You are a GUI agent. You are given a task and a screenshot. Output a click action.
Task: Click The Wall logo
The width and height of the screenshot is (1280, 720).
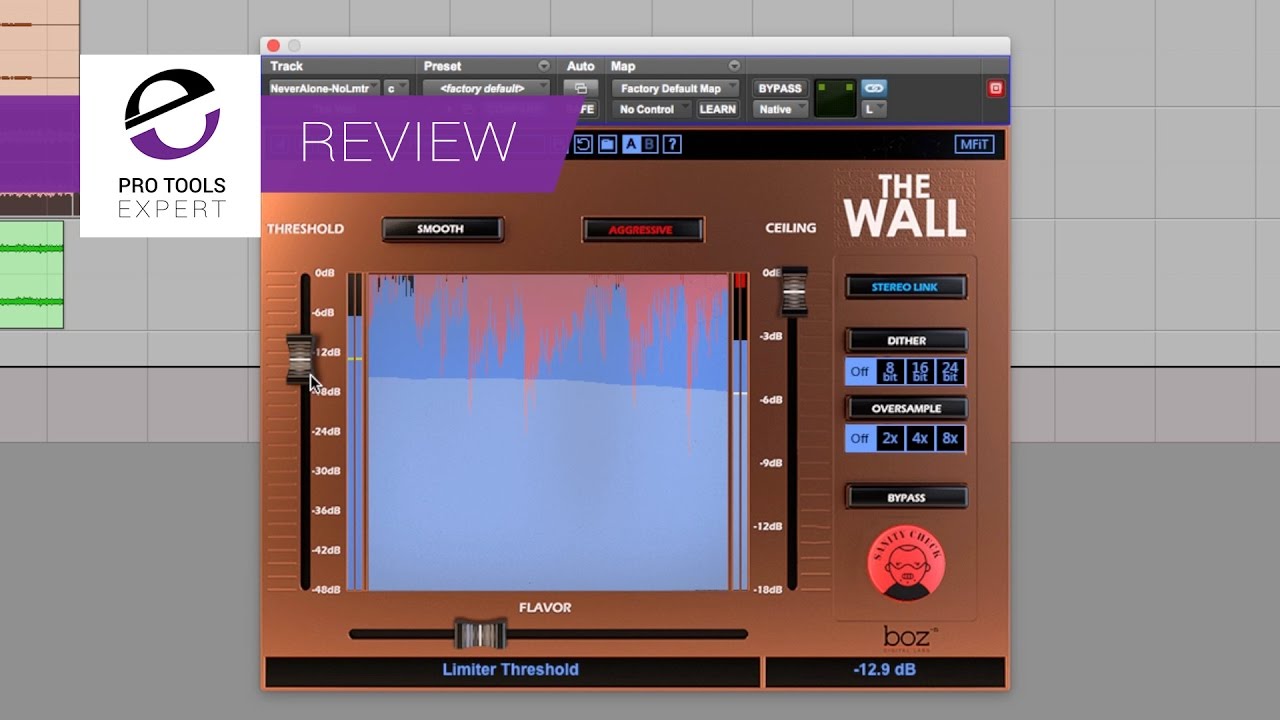click(905, 206)
